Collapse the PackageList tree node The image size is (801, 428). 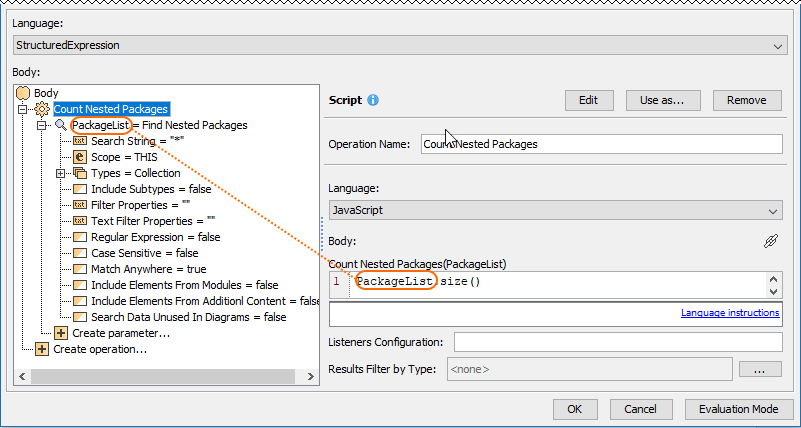tap(42, 125)
